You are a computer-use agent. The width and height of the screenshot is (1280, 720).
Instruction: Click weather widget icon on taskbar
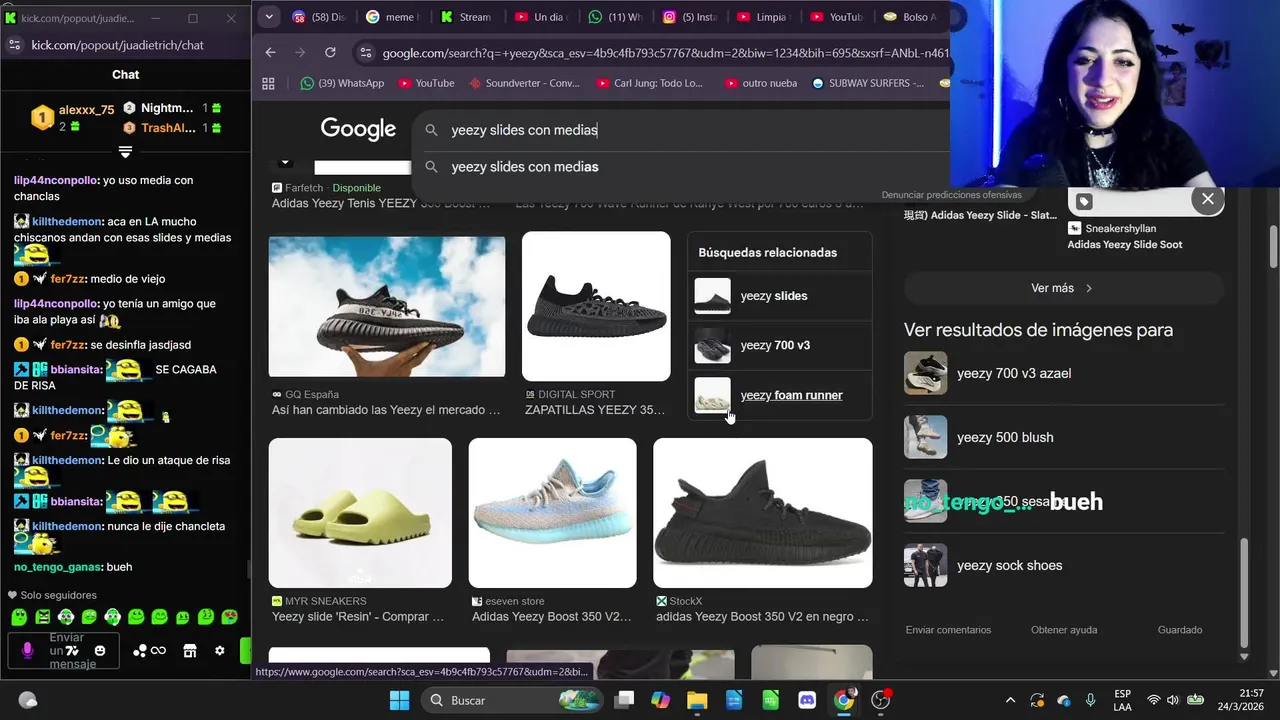(28, 700)
